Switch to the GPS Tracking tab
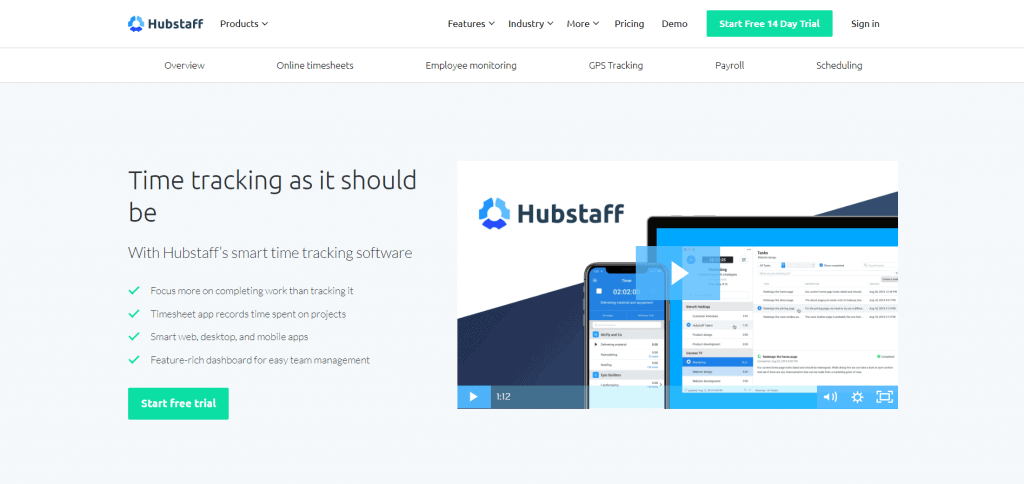 pos(616,65)
